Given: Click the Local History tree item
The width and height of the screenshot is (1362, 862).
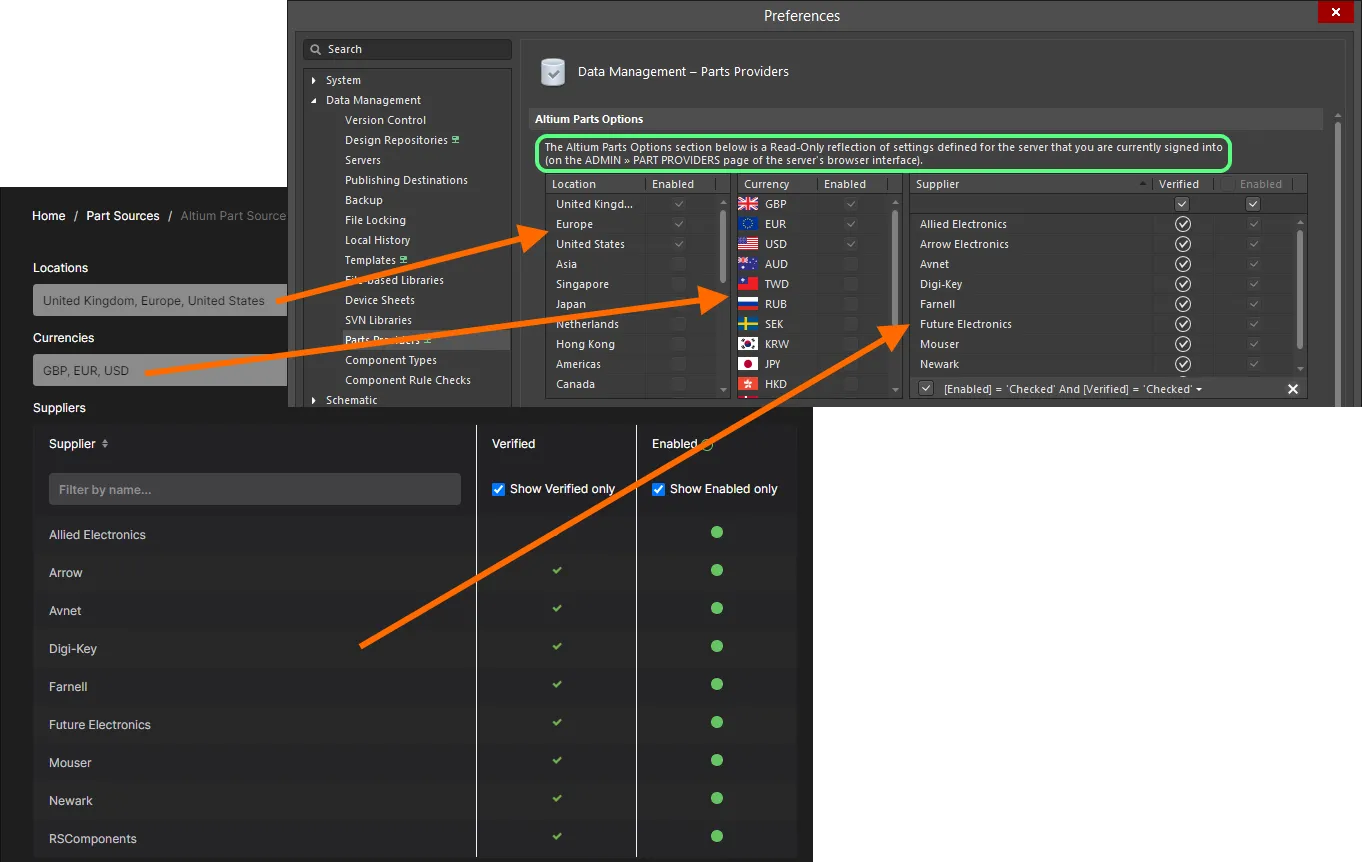Looking at the screenshot, I should 377,240.
